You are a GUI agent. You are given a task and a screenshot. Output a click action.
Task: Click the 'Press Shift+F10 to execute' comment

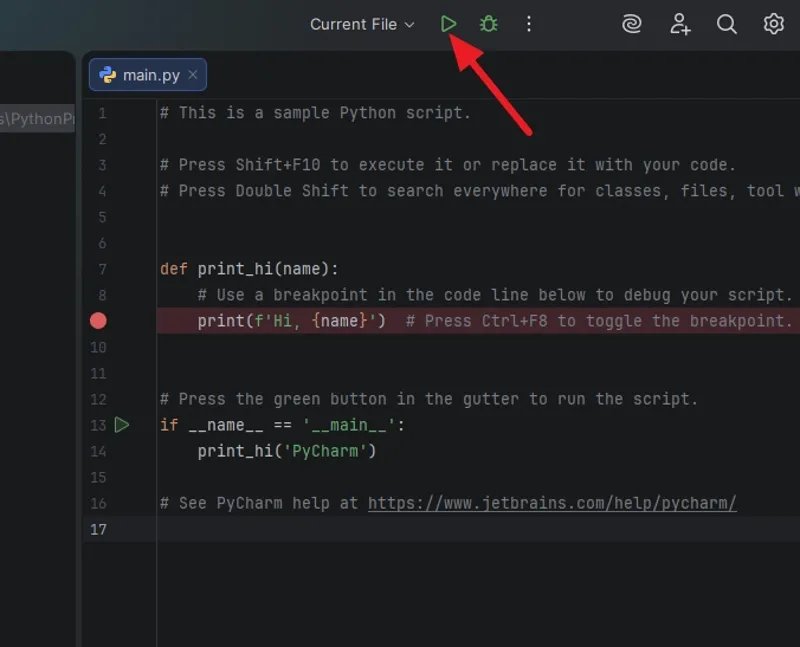click(447, 165)
